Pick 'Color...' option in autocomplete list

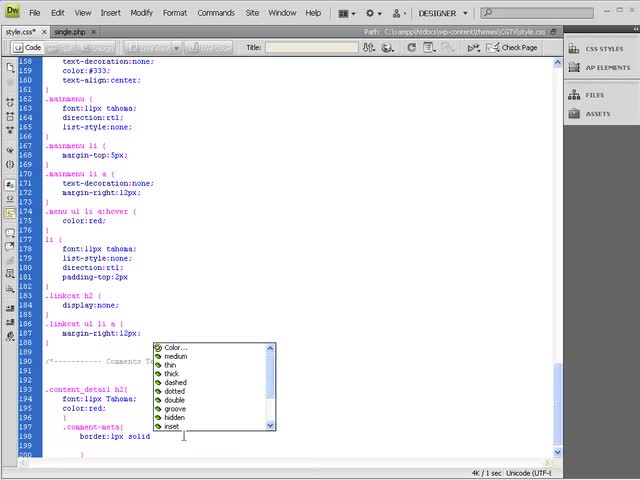tap(175, 347)
